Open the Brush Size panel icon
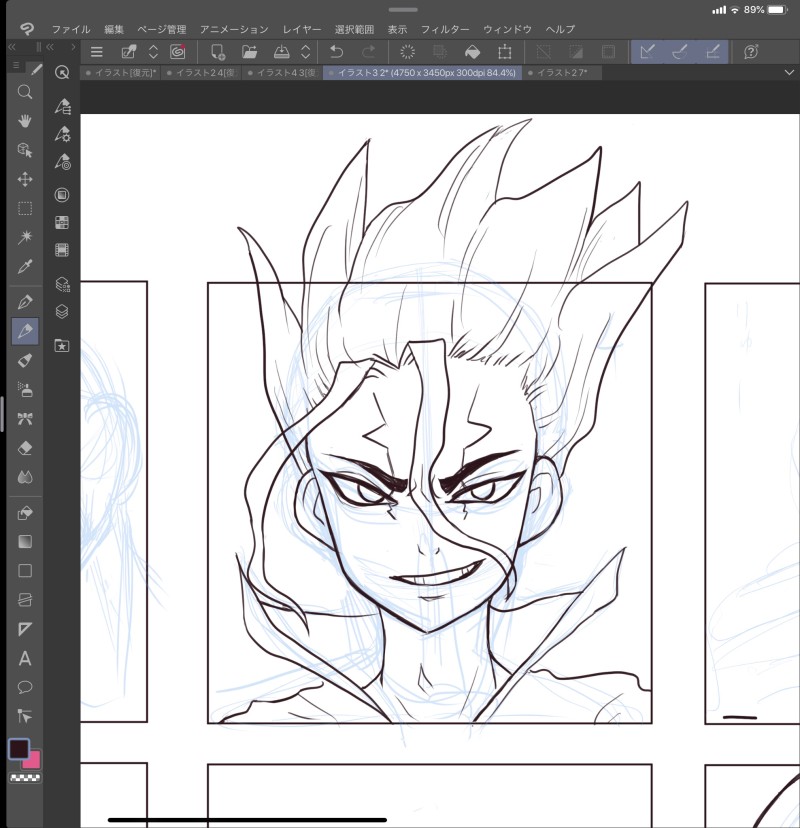 [x=62, y=162]
